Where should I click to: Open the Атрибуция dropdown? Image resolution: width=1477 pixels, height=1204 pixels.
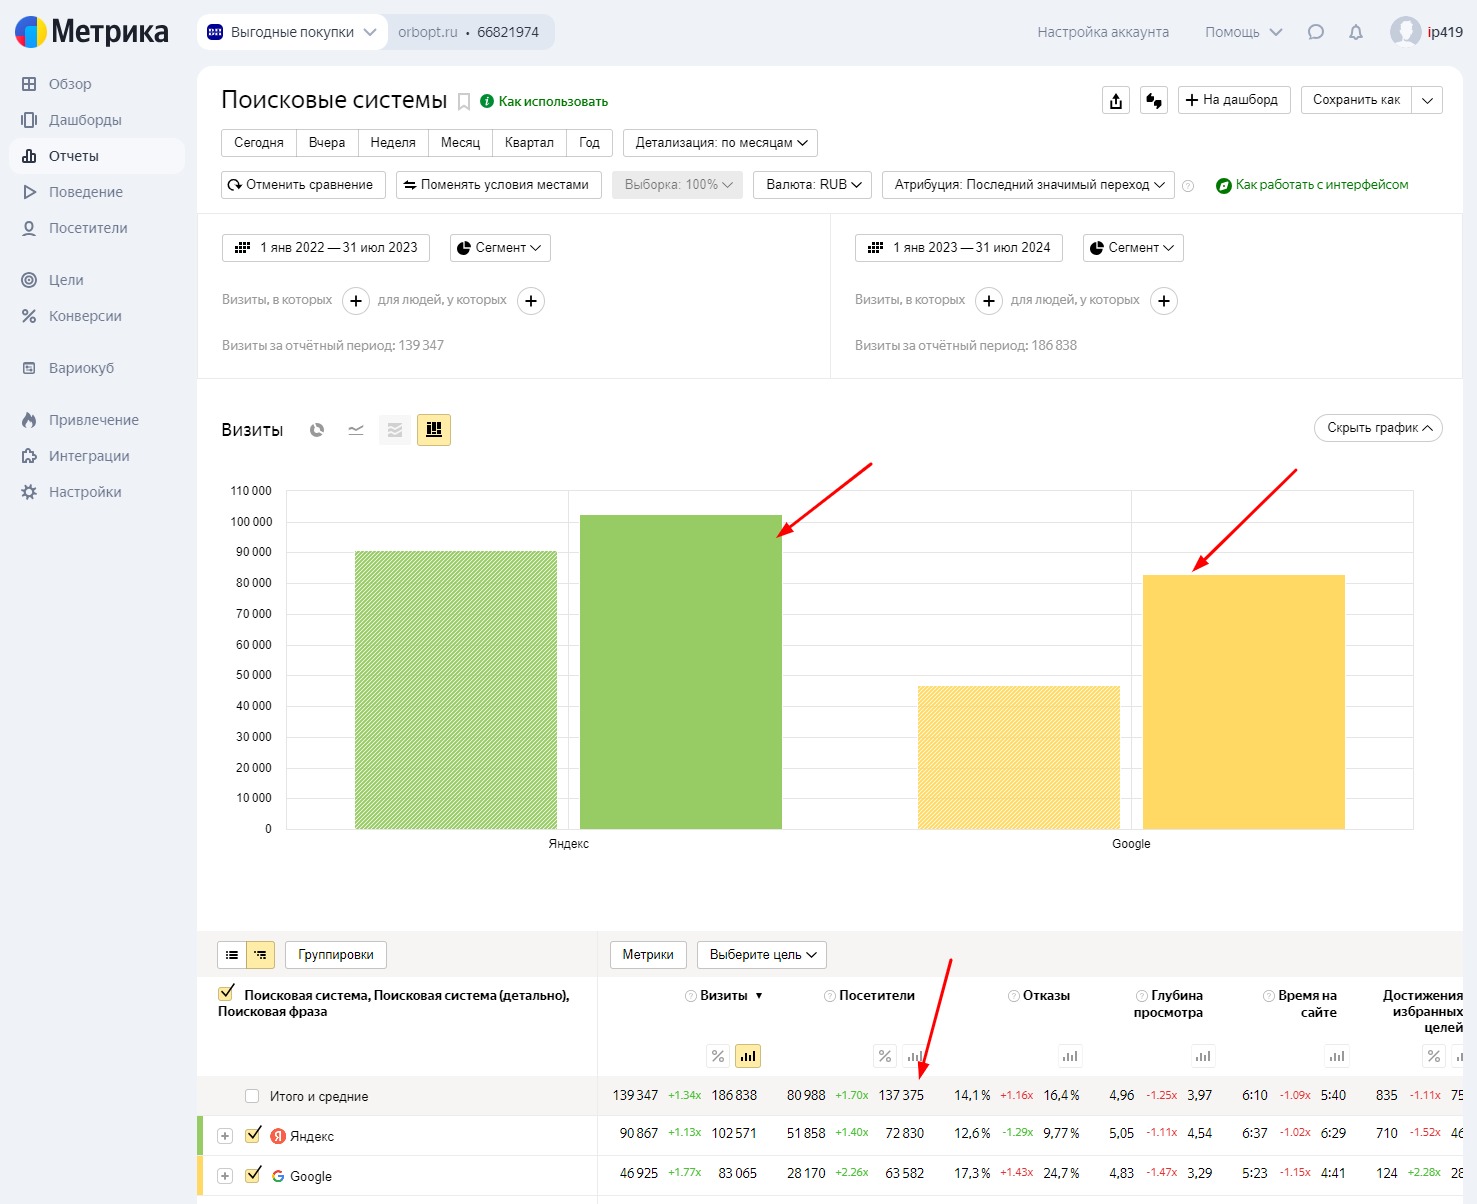tap(1028, 185)
